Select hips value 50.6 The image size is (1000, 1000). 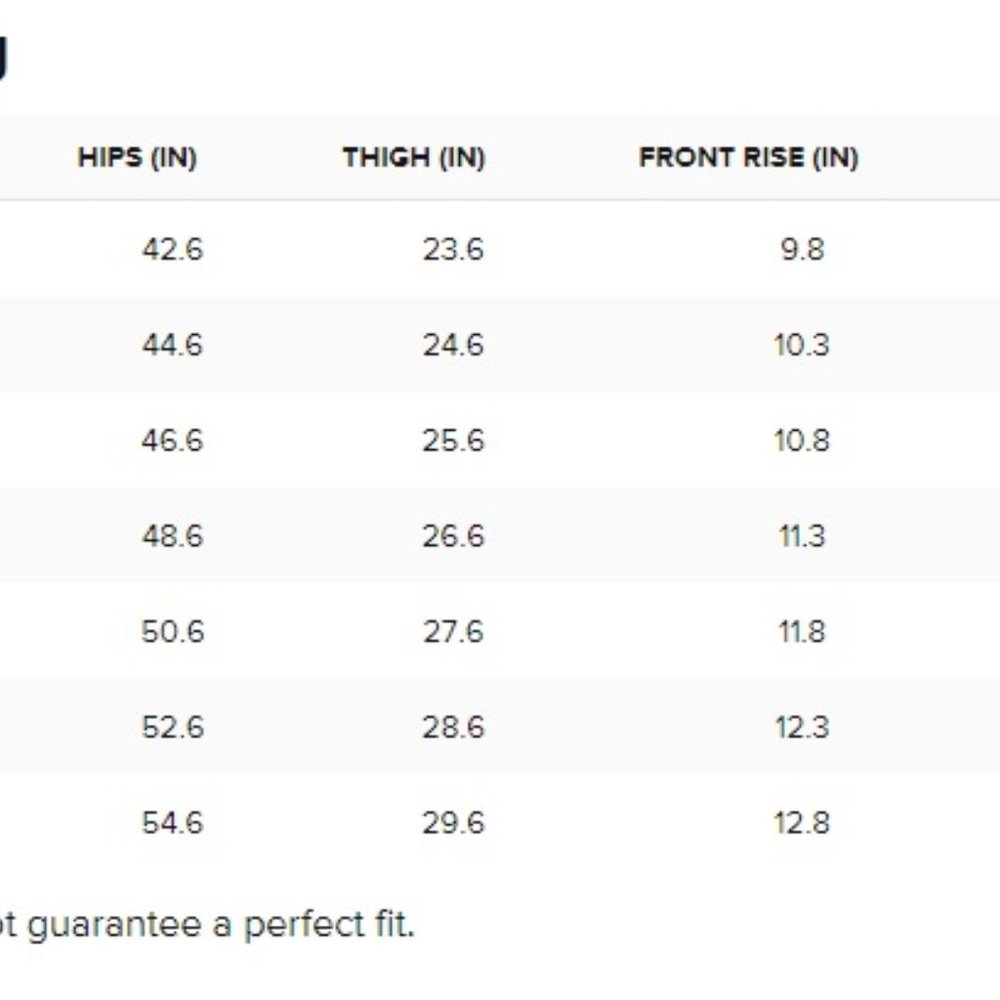coord(172,632)
